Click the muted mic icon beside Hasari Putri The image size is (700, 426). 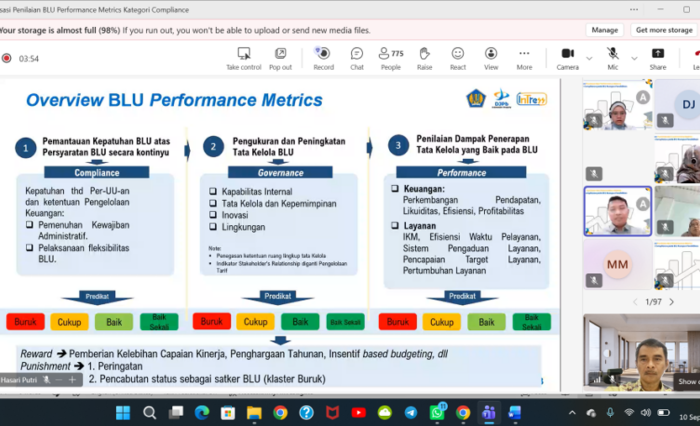[46, 380]
